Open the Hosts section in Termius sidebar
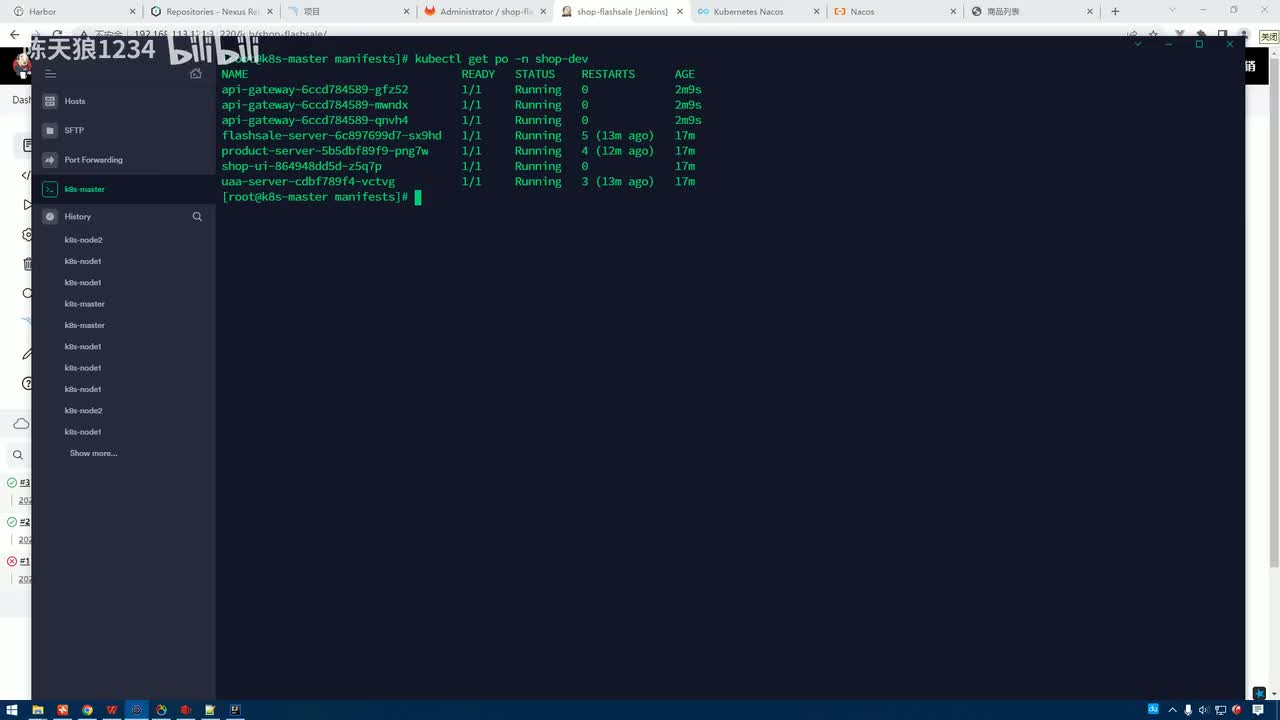 click(x=123, y=101)
